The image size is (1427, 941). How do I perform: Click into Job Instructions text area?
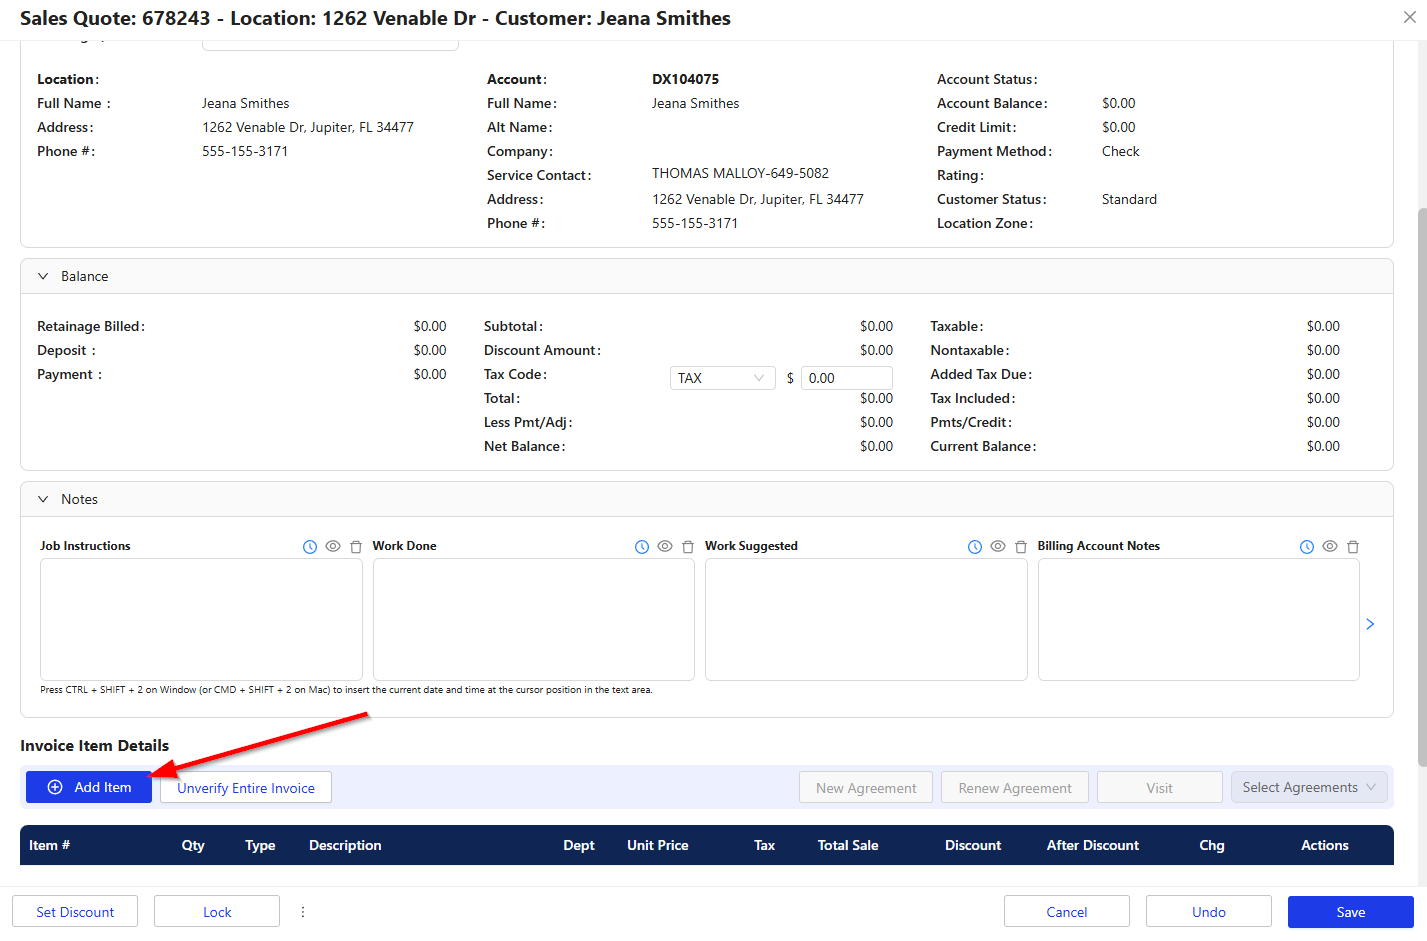pos(201,619)
